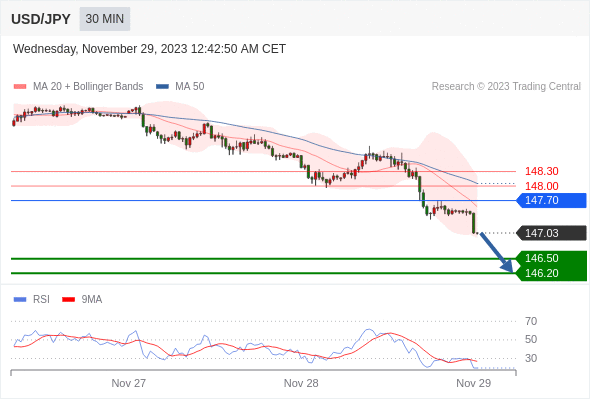Click the date 'Wednesday, November 29, 2023' timestamp
The width and height of the screenshot is (590, 400).
pos(149,49)
